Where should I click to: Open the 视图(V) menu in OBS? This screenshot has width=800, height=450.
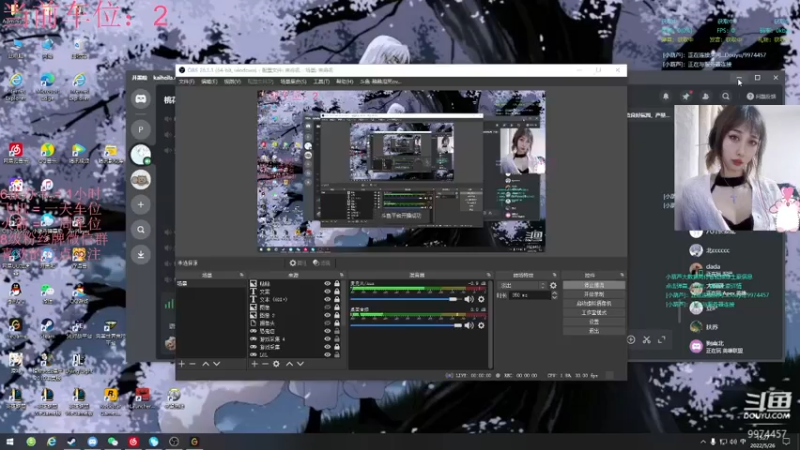pyautogui.click(x=232, y=82)
